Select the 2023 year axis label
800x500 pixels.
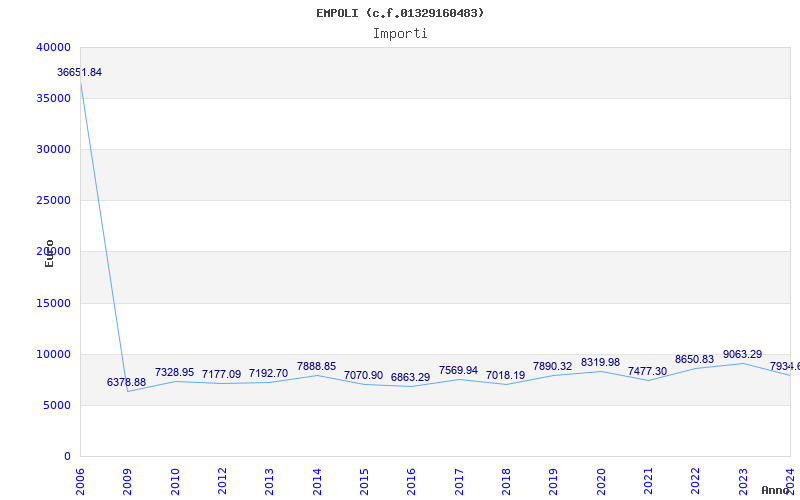coord(743,482)
